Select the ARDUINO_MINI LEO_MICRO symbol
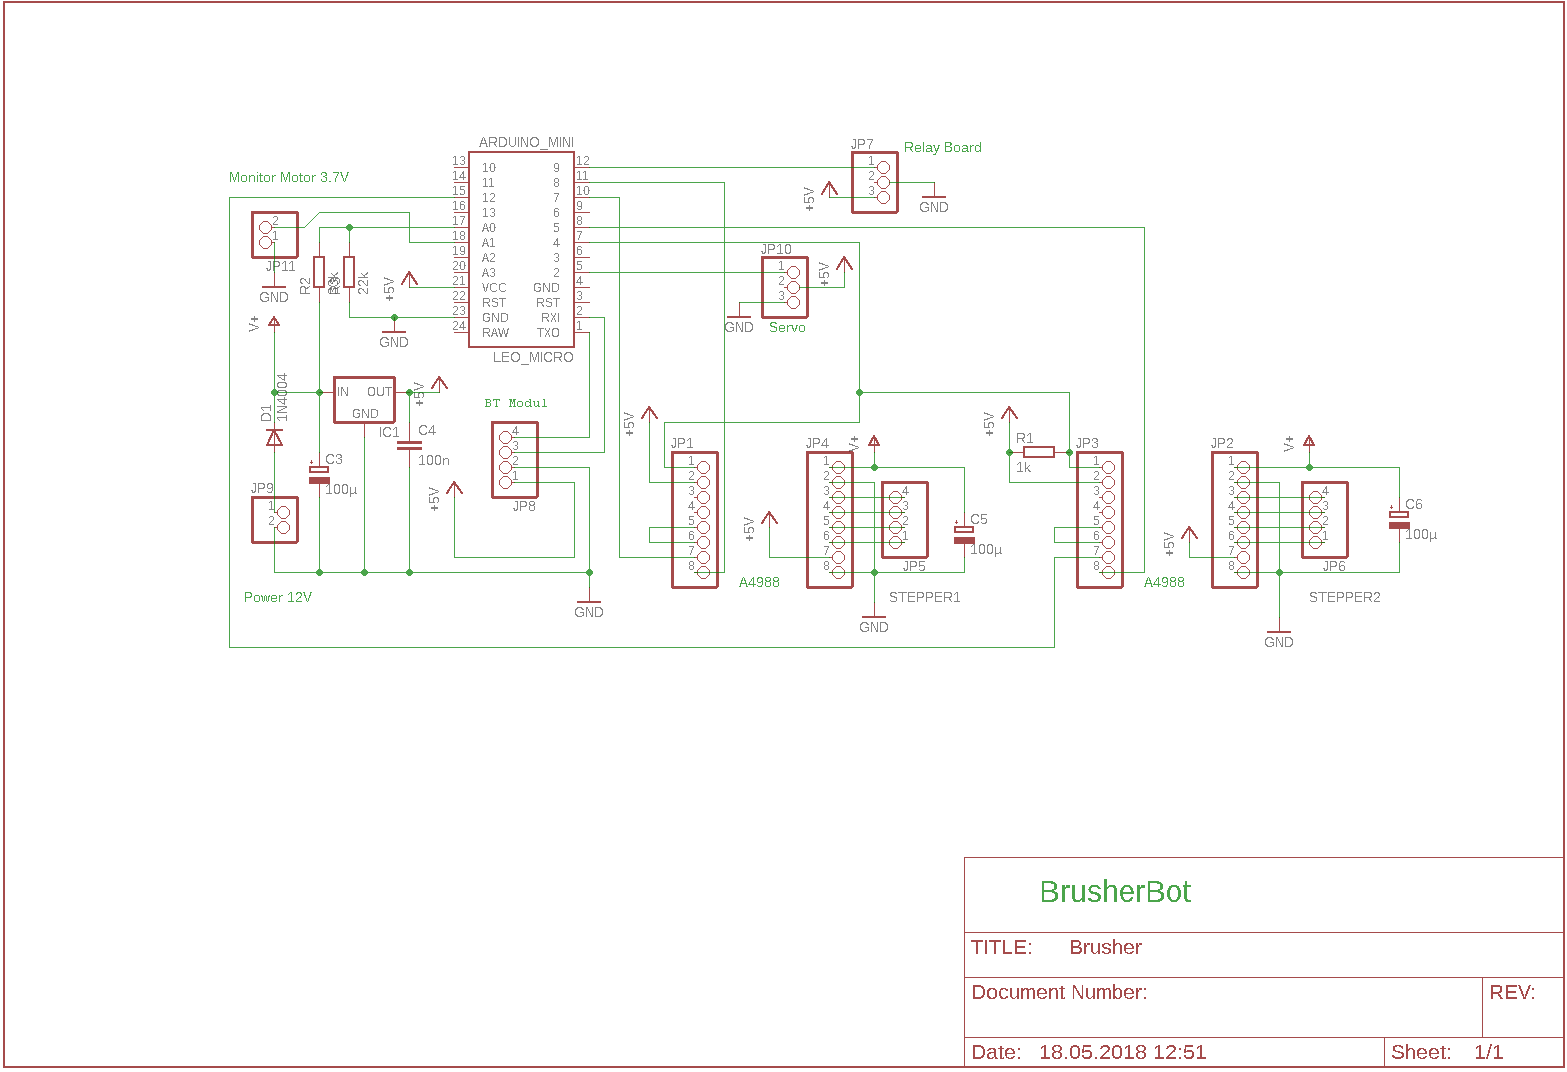The width and height of the screenshot is (1567, 1072). 521,248
